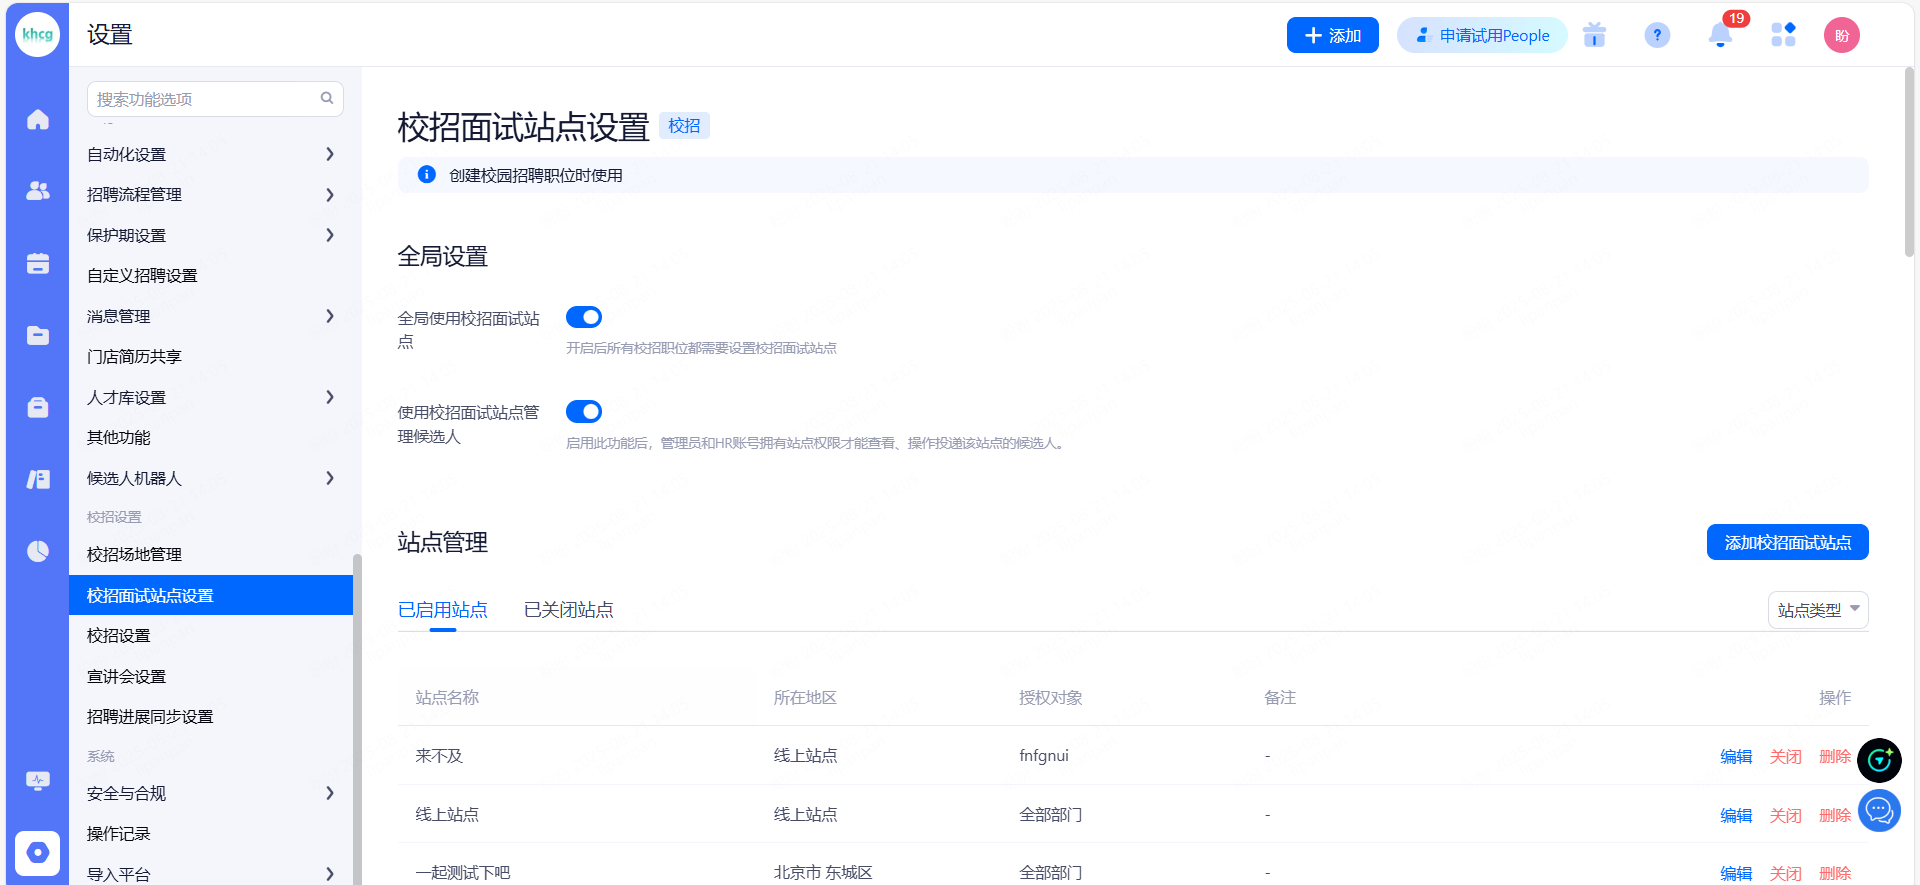Image resolution: width=1920 pixels, height=885 pixels.
Task: Focus the 搜索功能选项 search field
Action: 205,99
